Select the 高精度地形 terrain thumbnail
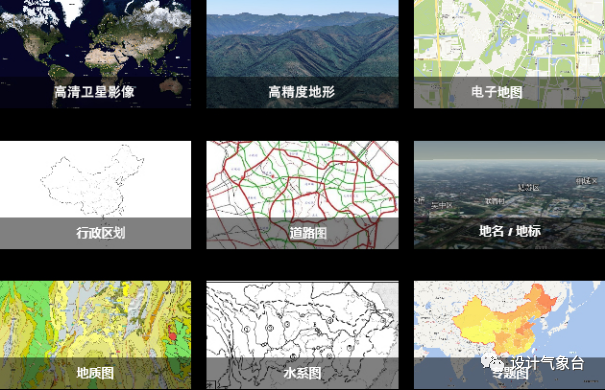Image resolution: width=605 pixels, height=390 pixels. click(302, 54)
